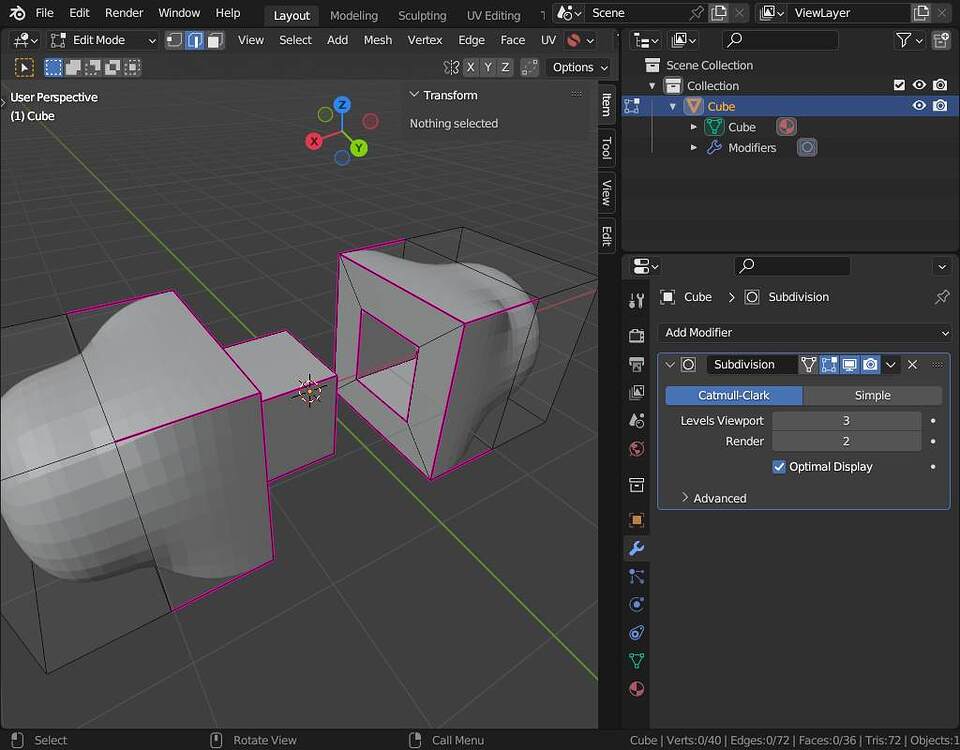The width and height of the screenshot is (960, 750).
Task: Open the Object Data properties tab icon
Action: click(637, 661)
